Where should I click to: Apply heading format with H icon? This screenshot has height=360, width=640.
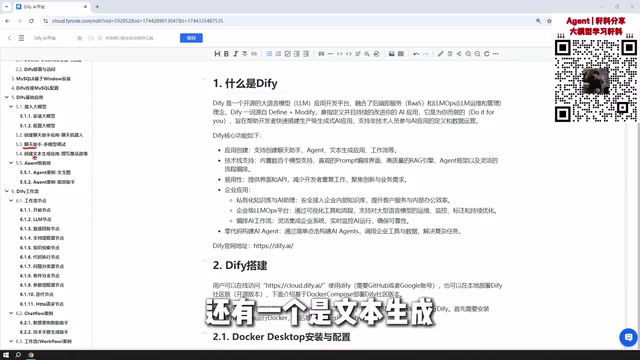(x=217, y=54)
